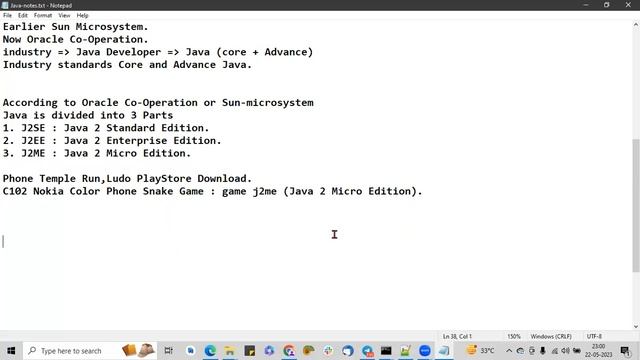This screenshot has width=640, height=360.
Task: Open the Format menu
Action: [43, 16]
